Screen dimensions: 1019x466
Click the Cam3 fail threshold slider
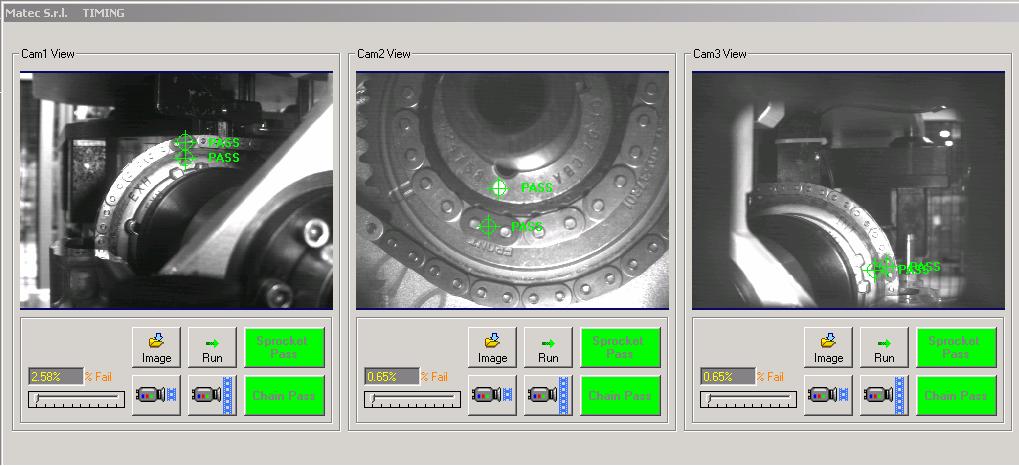pos(749,399)
